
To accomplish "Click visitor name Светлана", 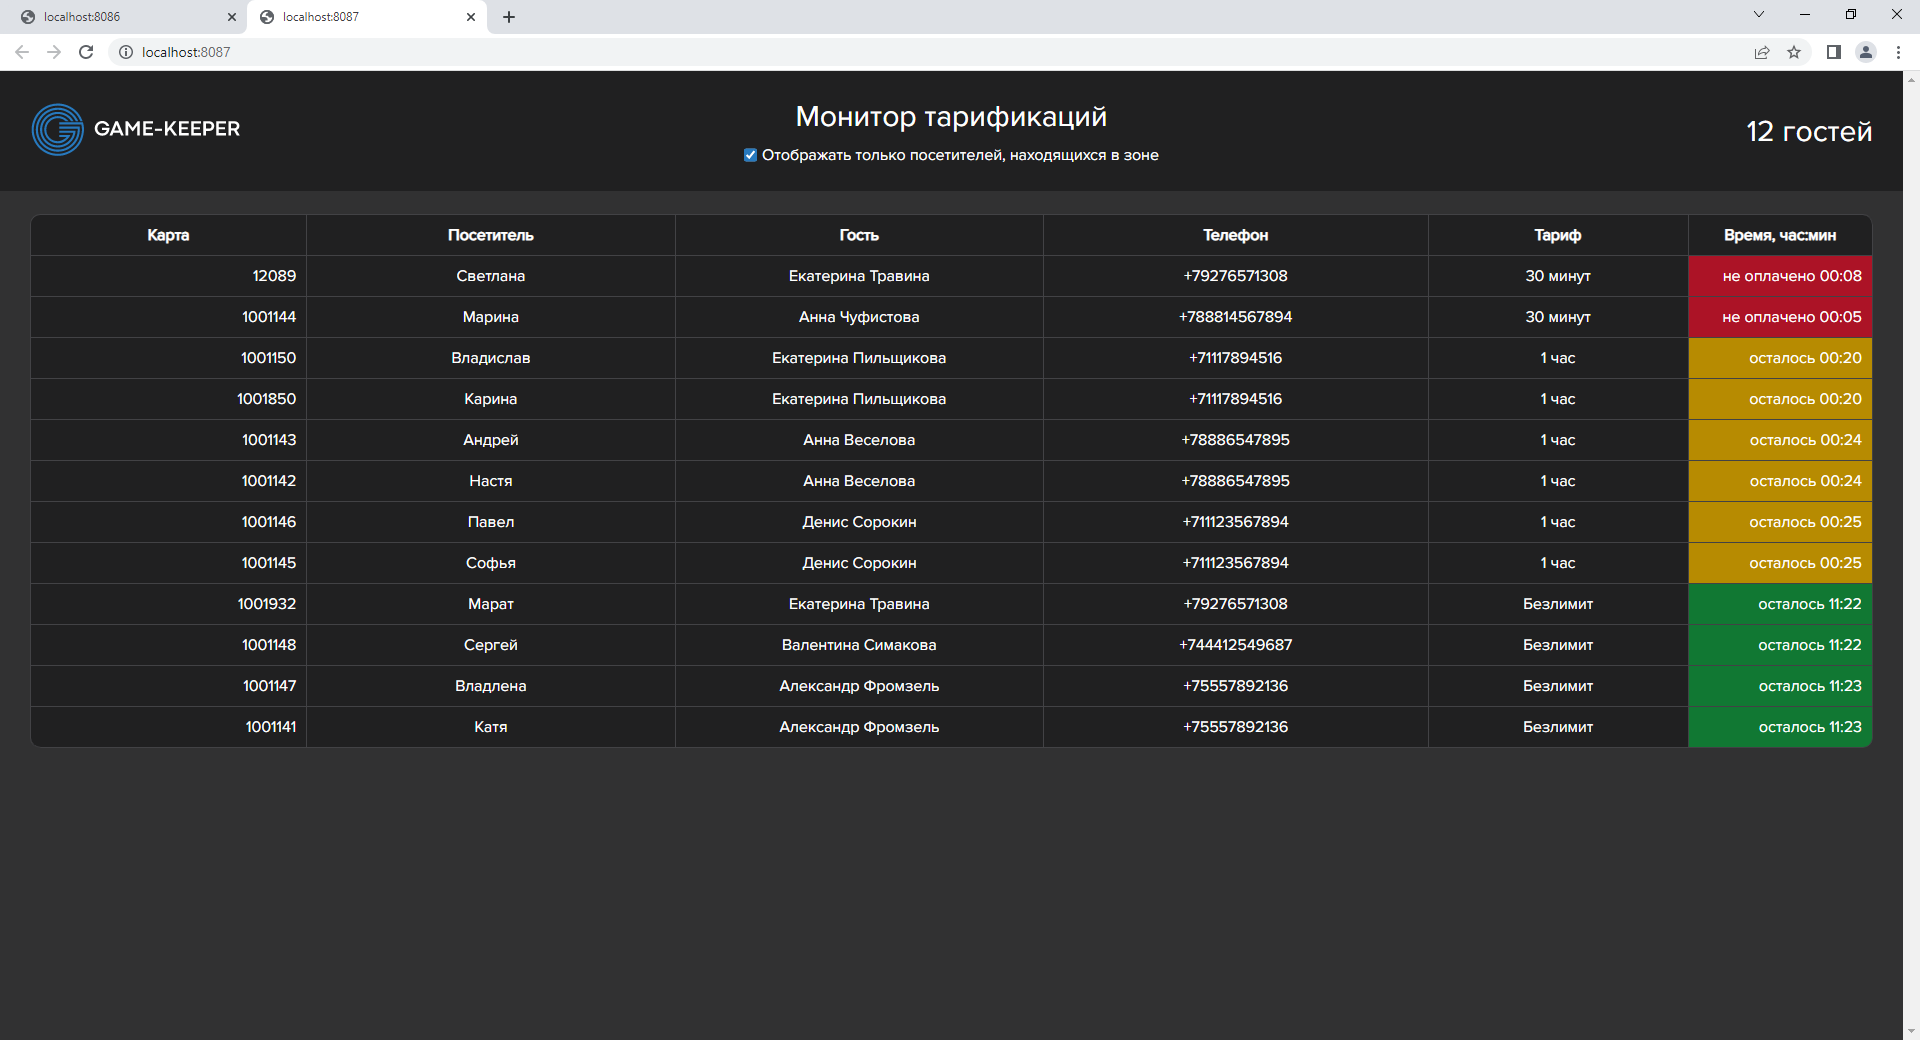I will (x=490, y=276).
